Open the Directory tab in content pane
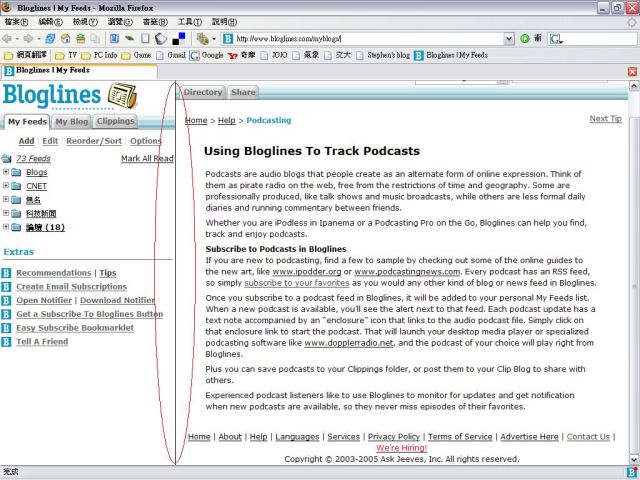640x480 pixels. point(203,92)
